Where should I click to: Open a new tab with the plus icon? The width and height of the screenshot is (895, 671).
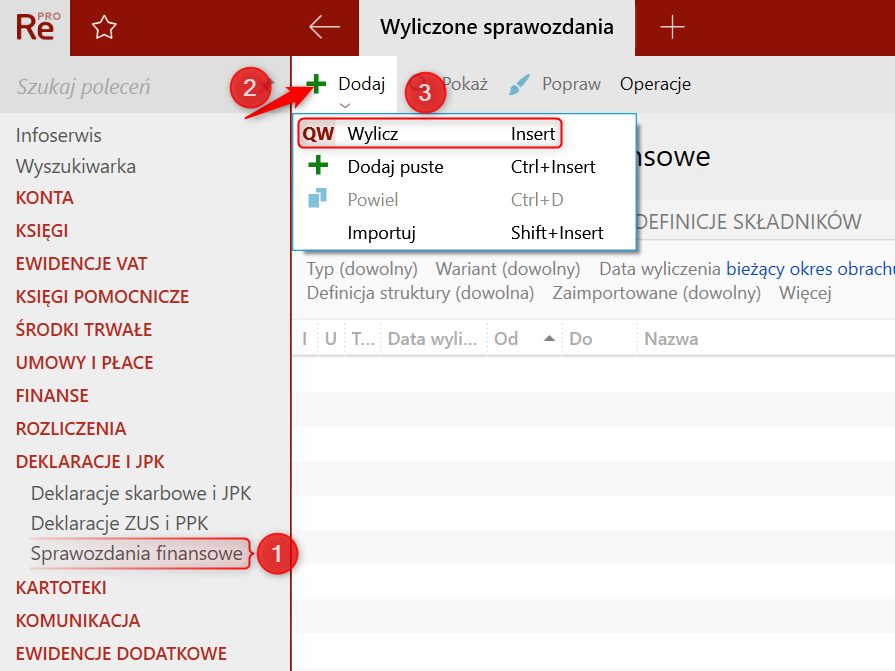click(672, 27)
